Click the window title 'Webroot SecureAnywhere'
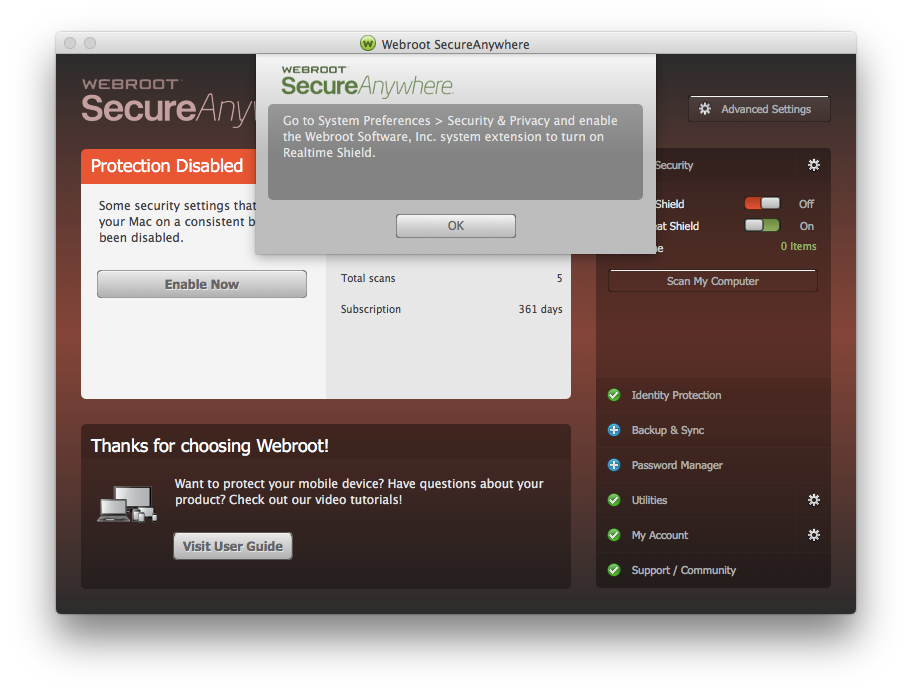This screenshot has height=694, width=912. 455,44
